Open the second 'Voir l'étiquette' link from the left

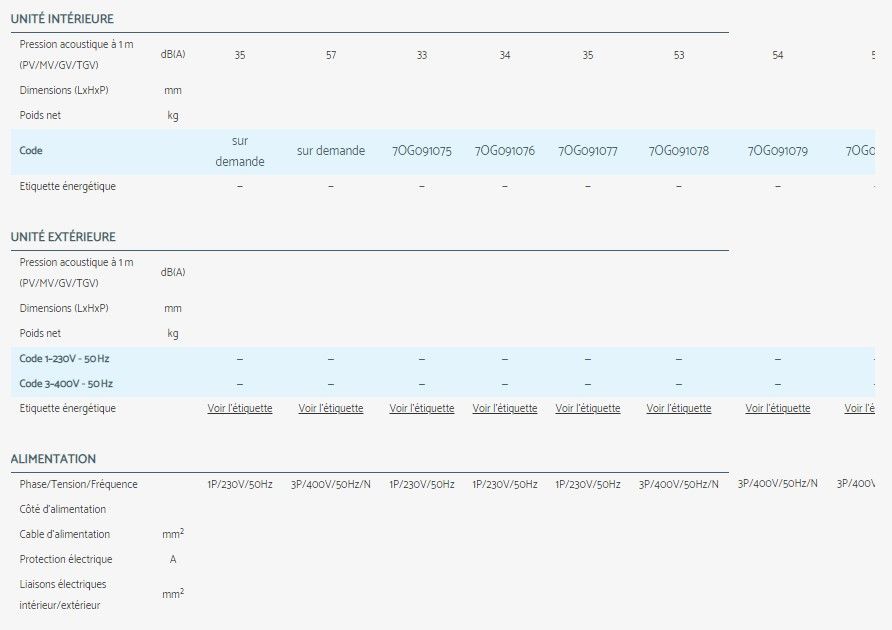pos(330,408)
